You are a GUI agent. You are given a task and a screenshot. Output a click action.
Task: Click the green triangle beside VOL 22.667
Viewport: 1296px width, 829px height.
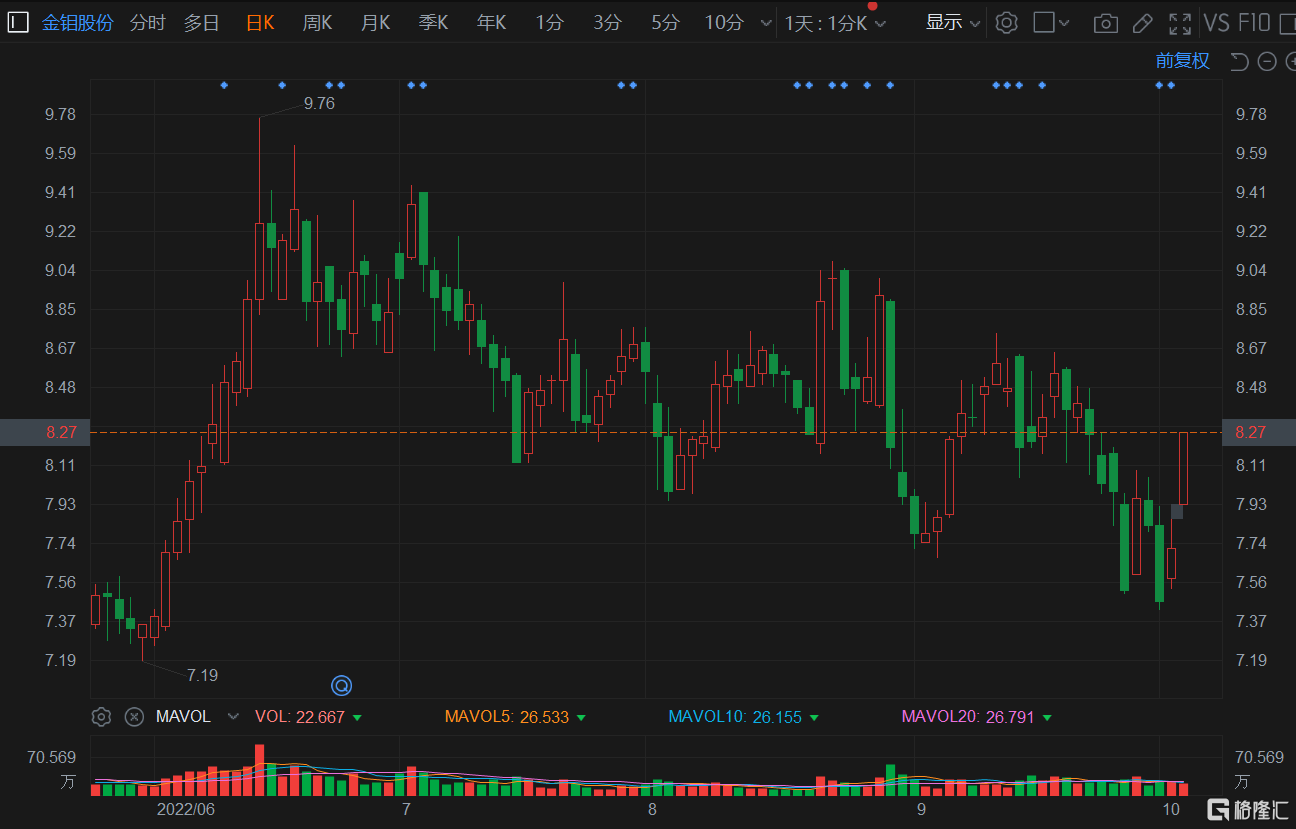click(358, 718)
